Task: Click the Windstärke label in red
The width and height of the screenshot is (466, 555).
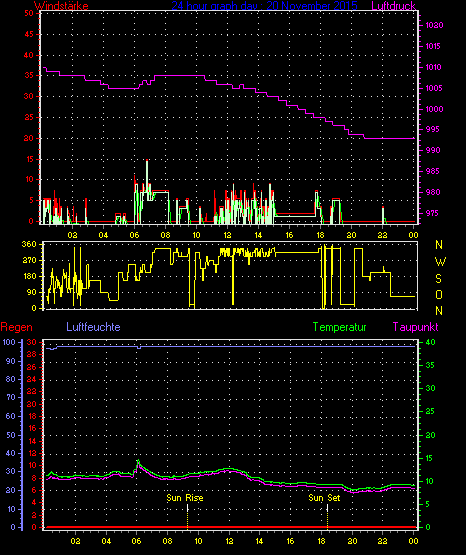Action: point(61,5)
